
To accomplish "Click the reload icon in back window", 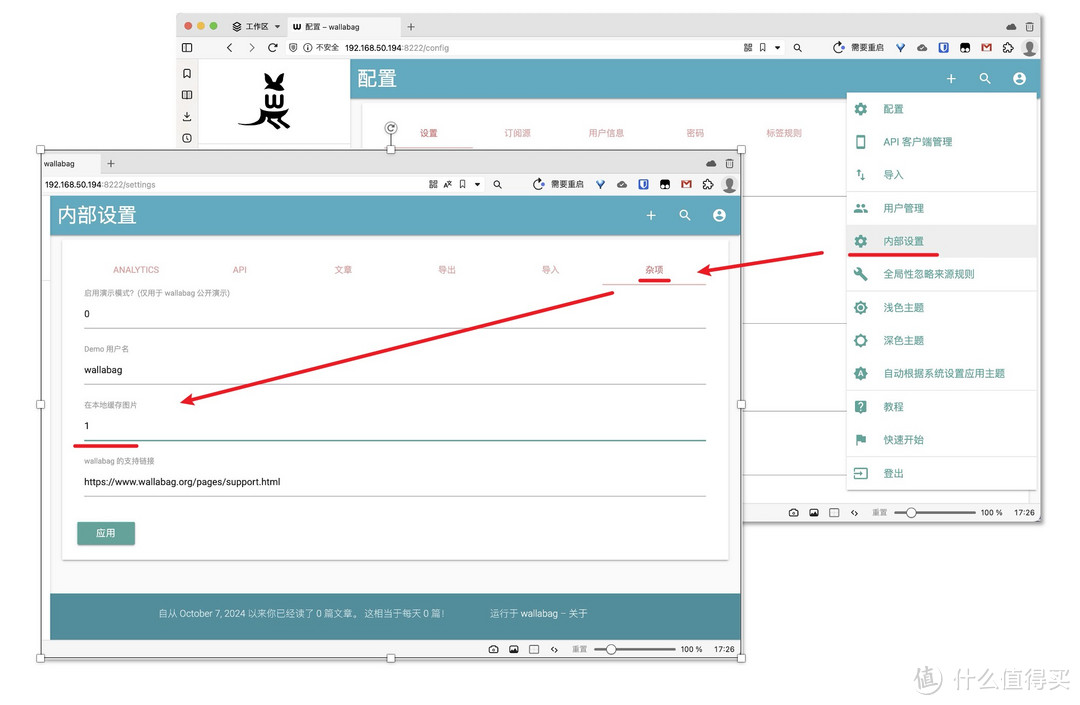I will pos(272,47).
